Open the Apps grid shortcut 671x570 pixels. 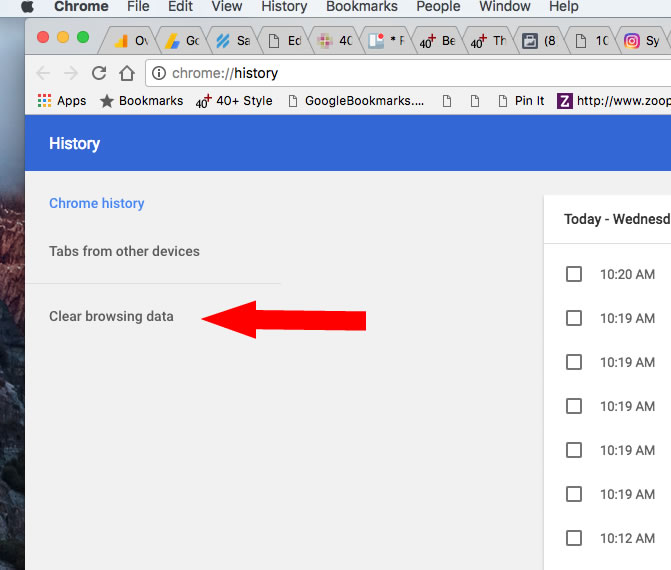point(62,101)
